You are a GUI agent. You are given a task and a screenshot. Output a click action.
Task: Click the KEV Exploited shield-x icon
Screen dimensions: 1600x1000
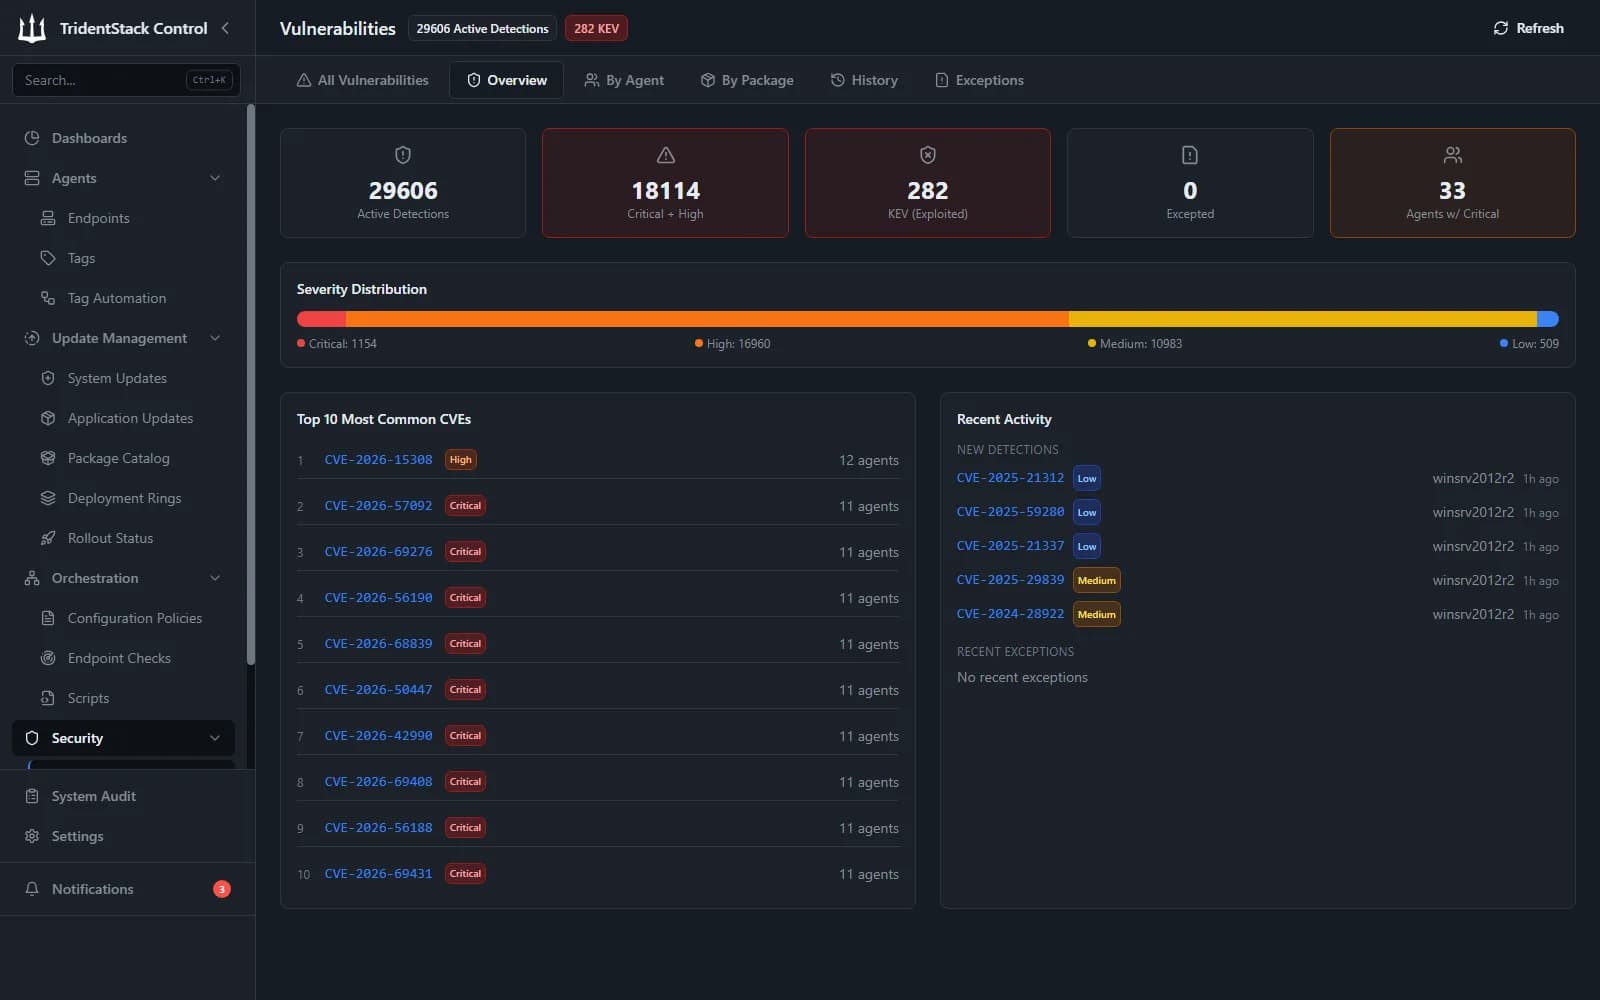(x=928, y=155)
